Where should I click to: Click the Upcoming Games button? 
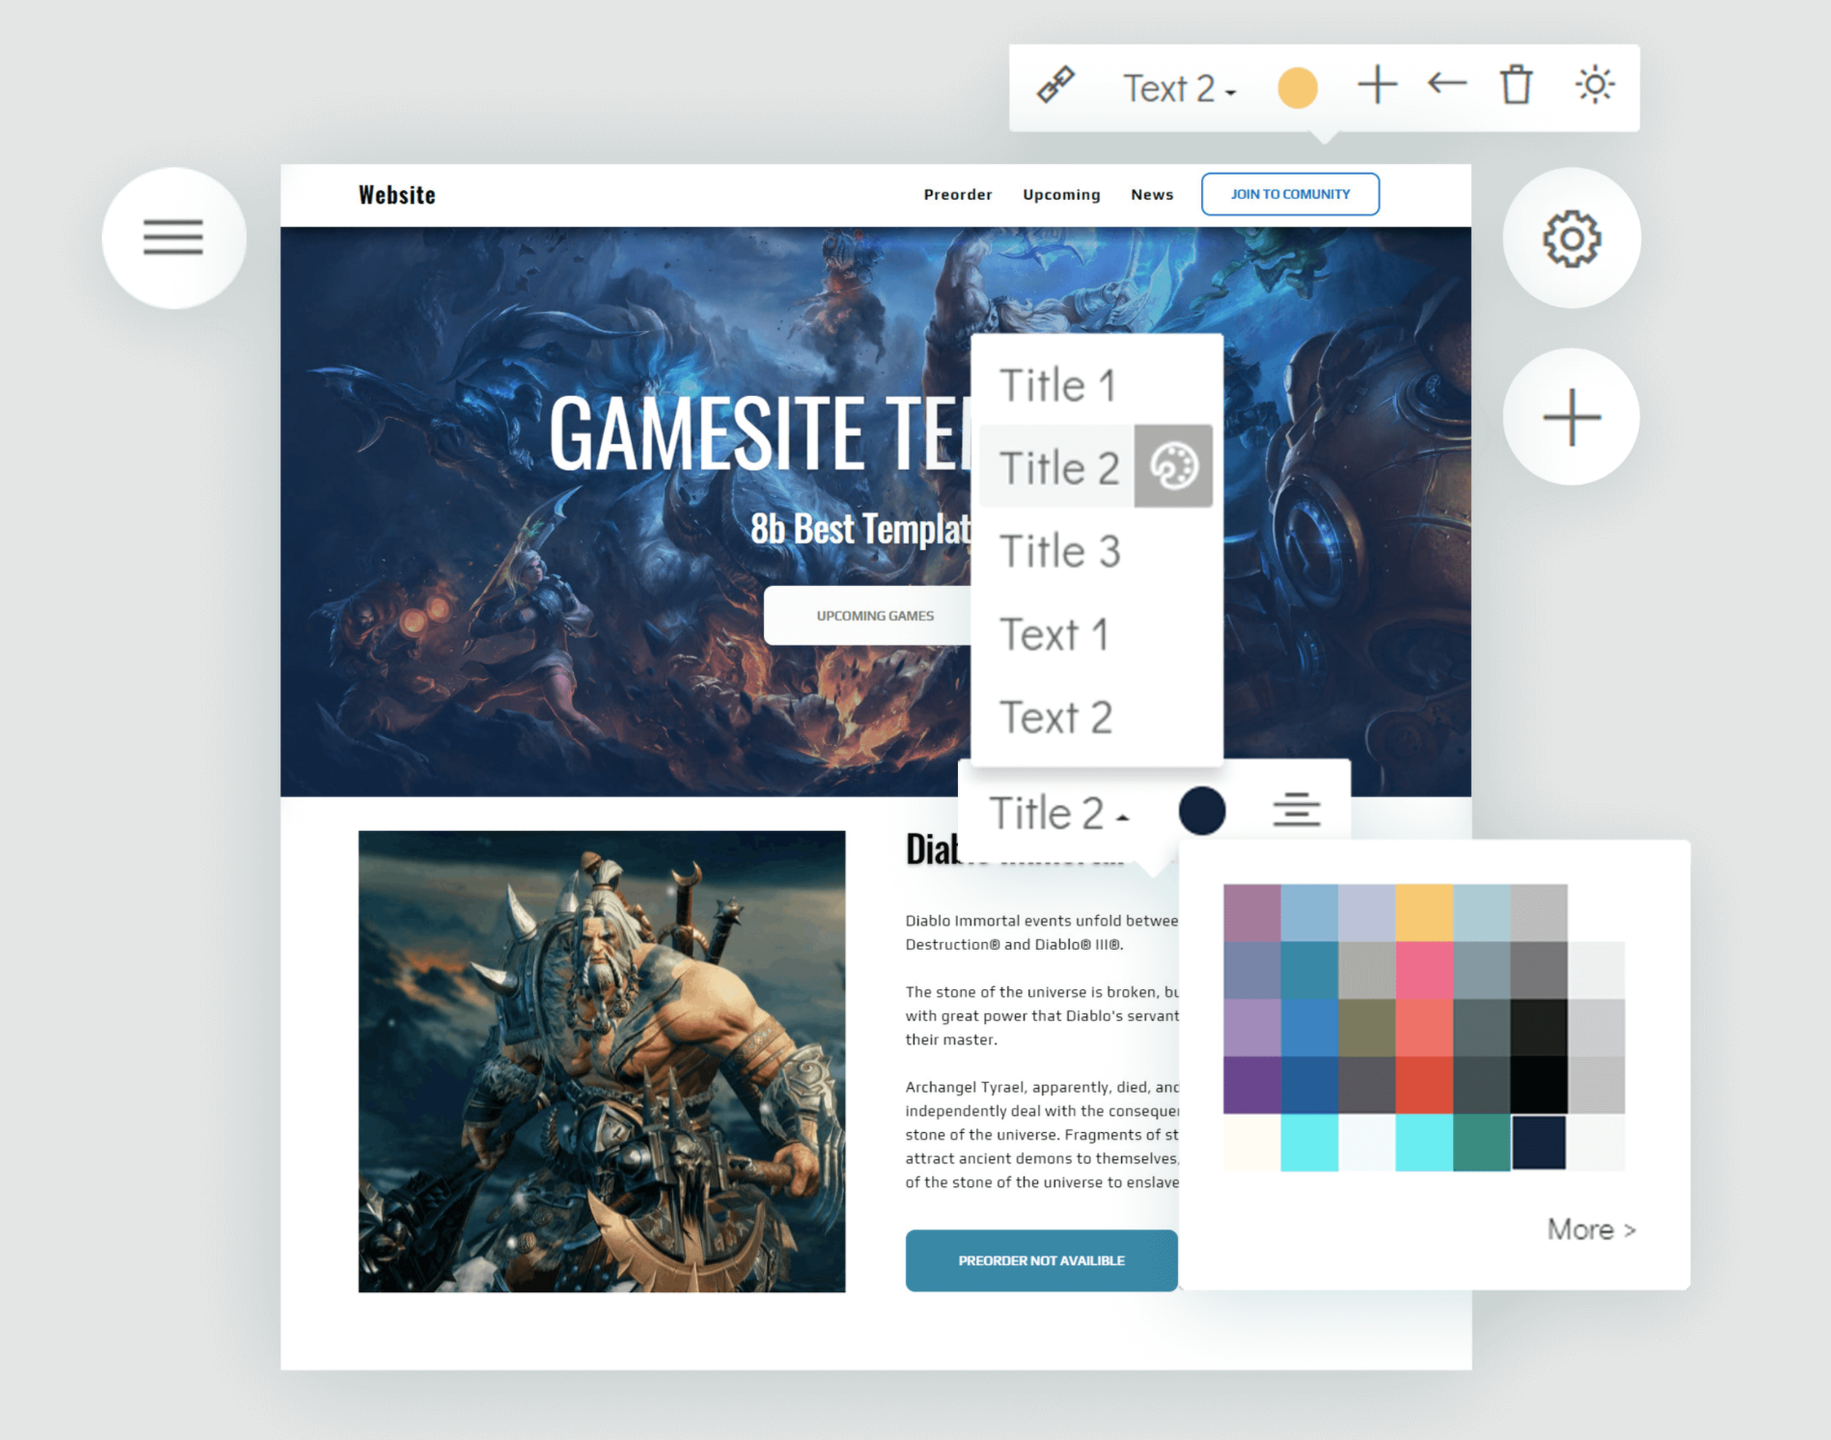[868, 615]
